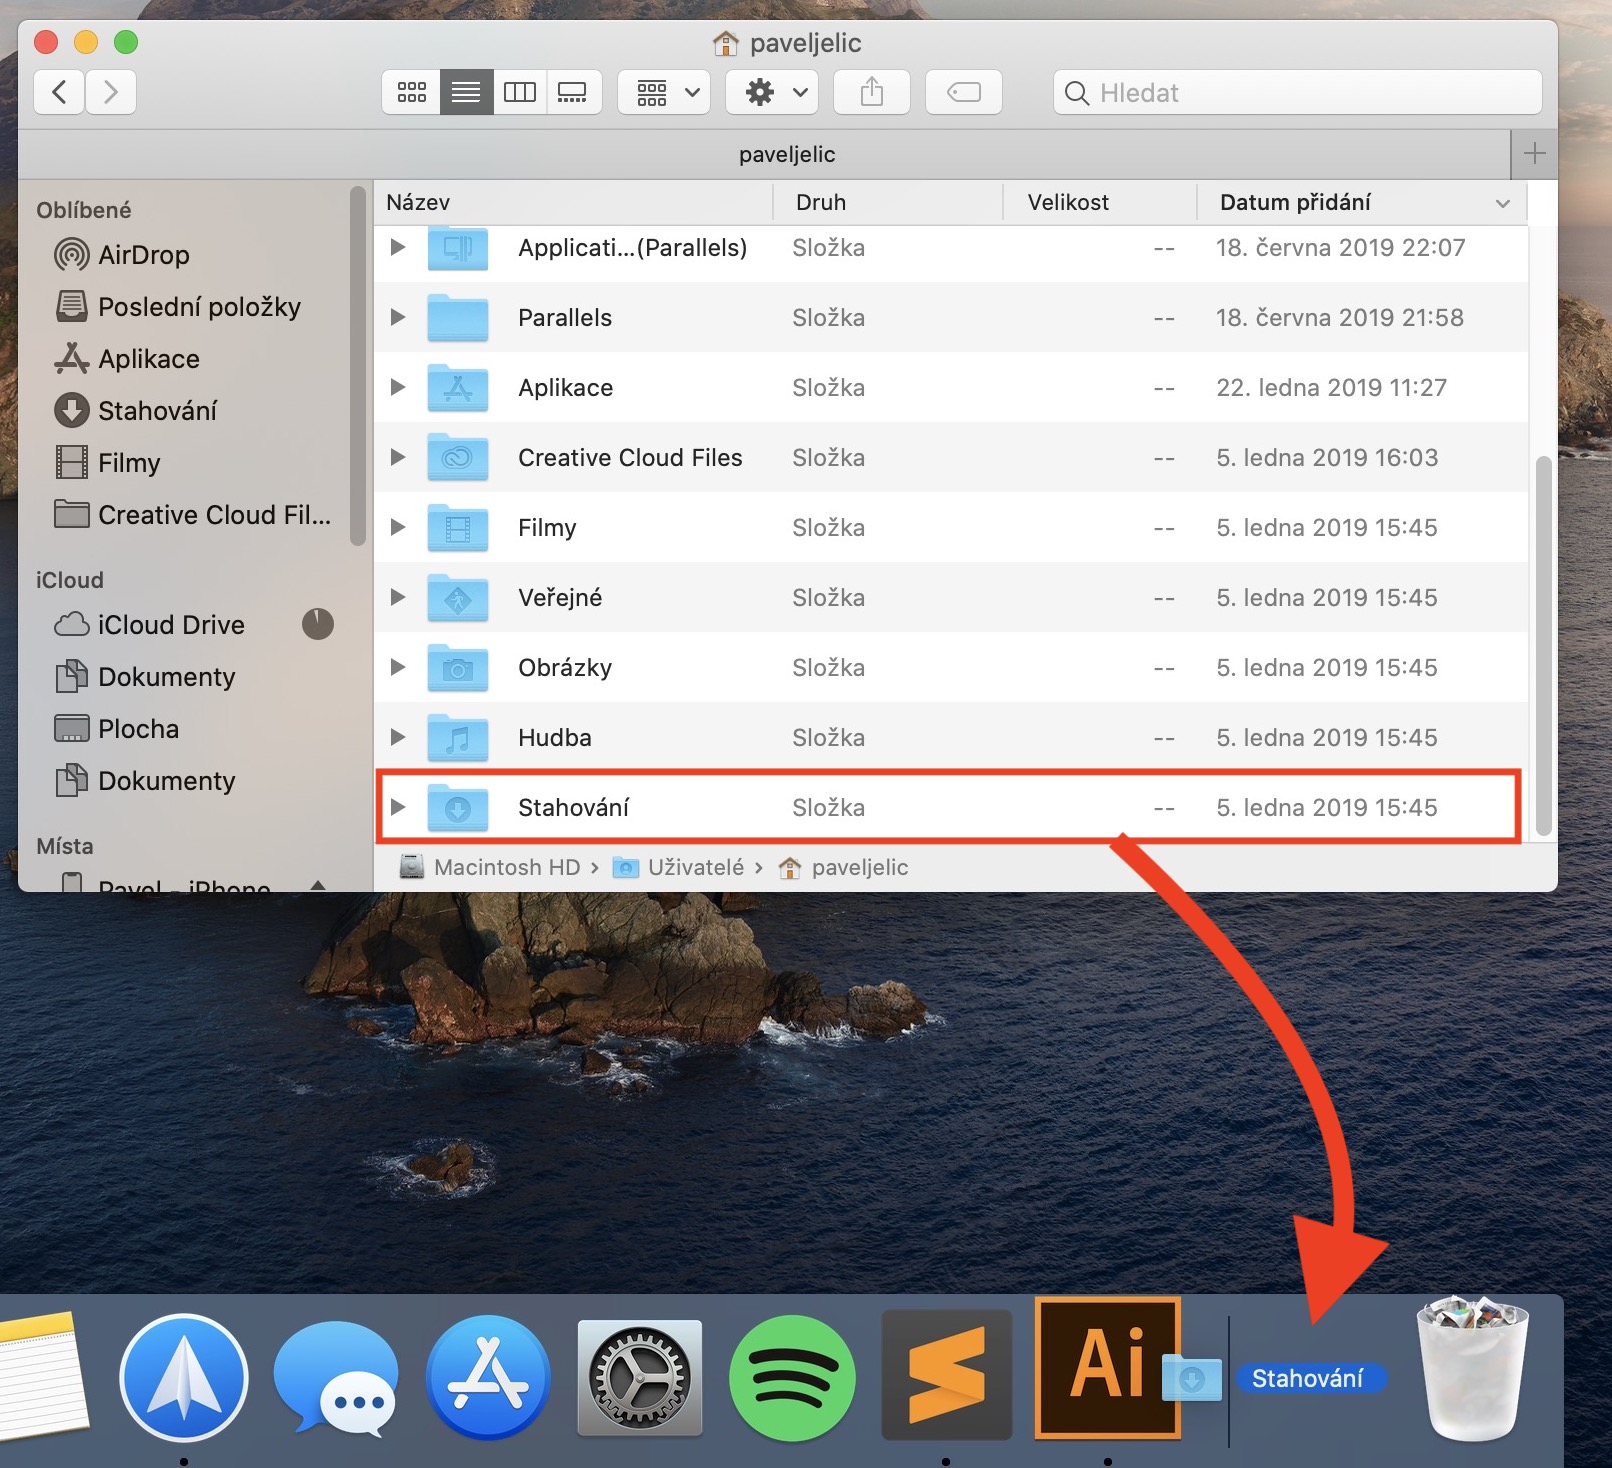The height and width of the screenshot is (1468, 1612).
Task: Open the group-by arrangement dropdown
Action: tap(664, 93)
